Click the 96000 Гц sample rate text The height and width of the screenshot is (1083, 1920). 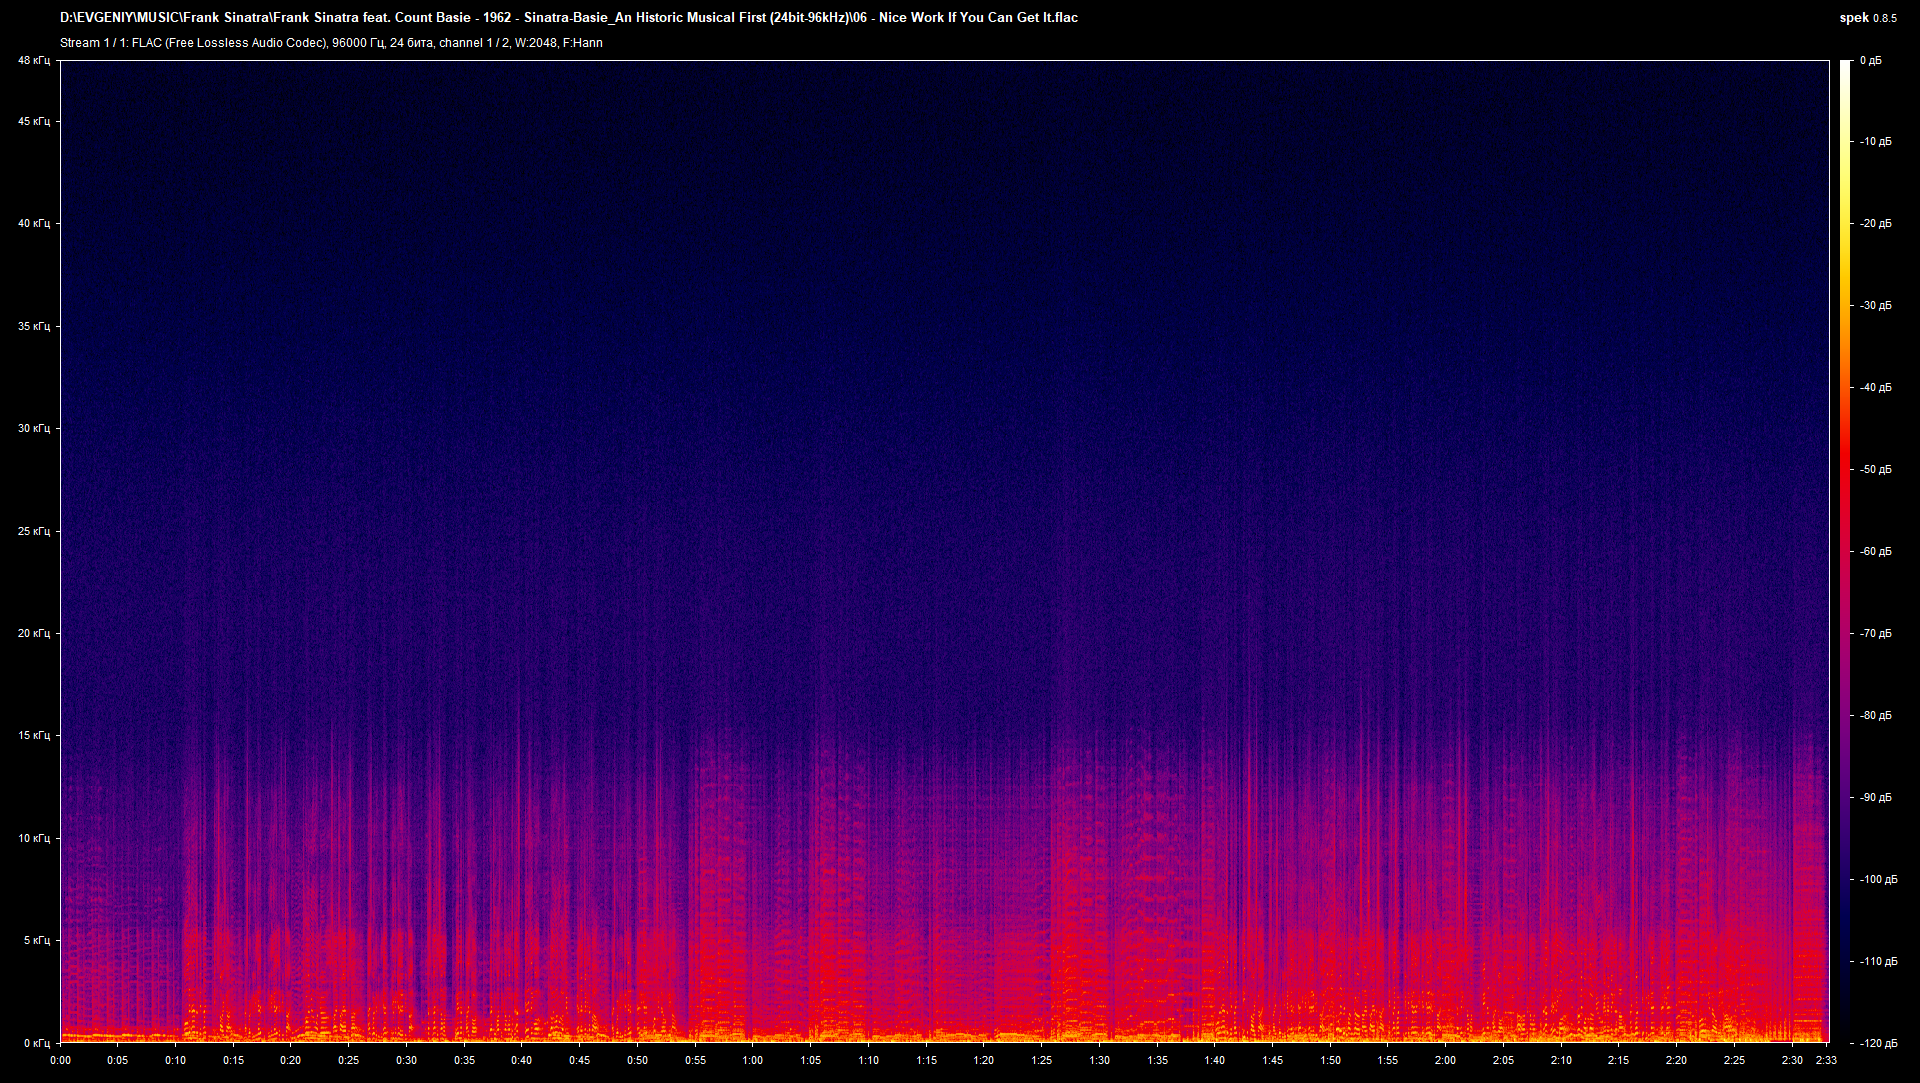(358, 43)
